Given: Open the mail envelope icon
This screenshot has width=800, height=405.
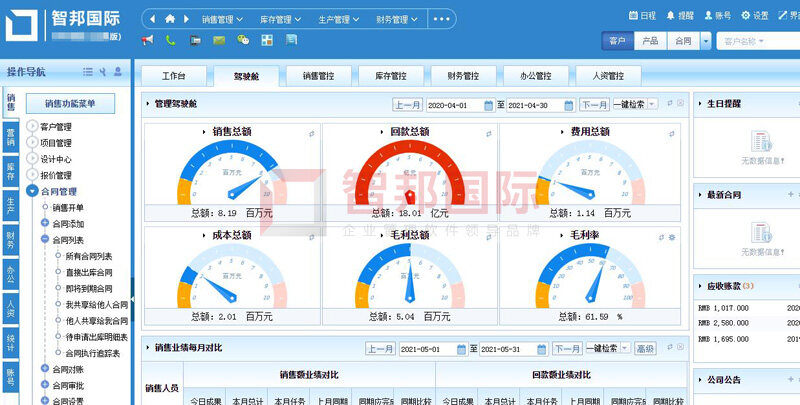Looking at the screenshot, I should point(219,41).
